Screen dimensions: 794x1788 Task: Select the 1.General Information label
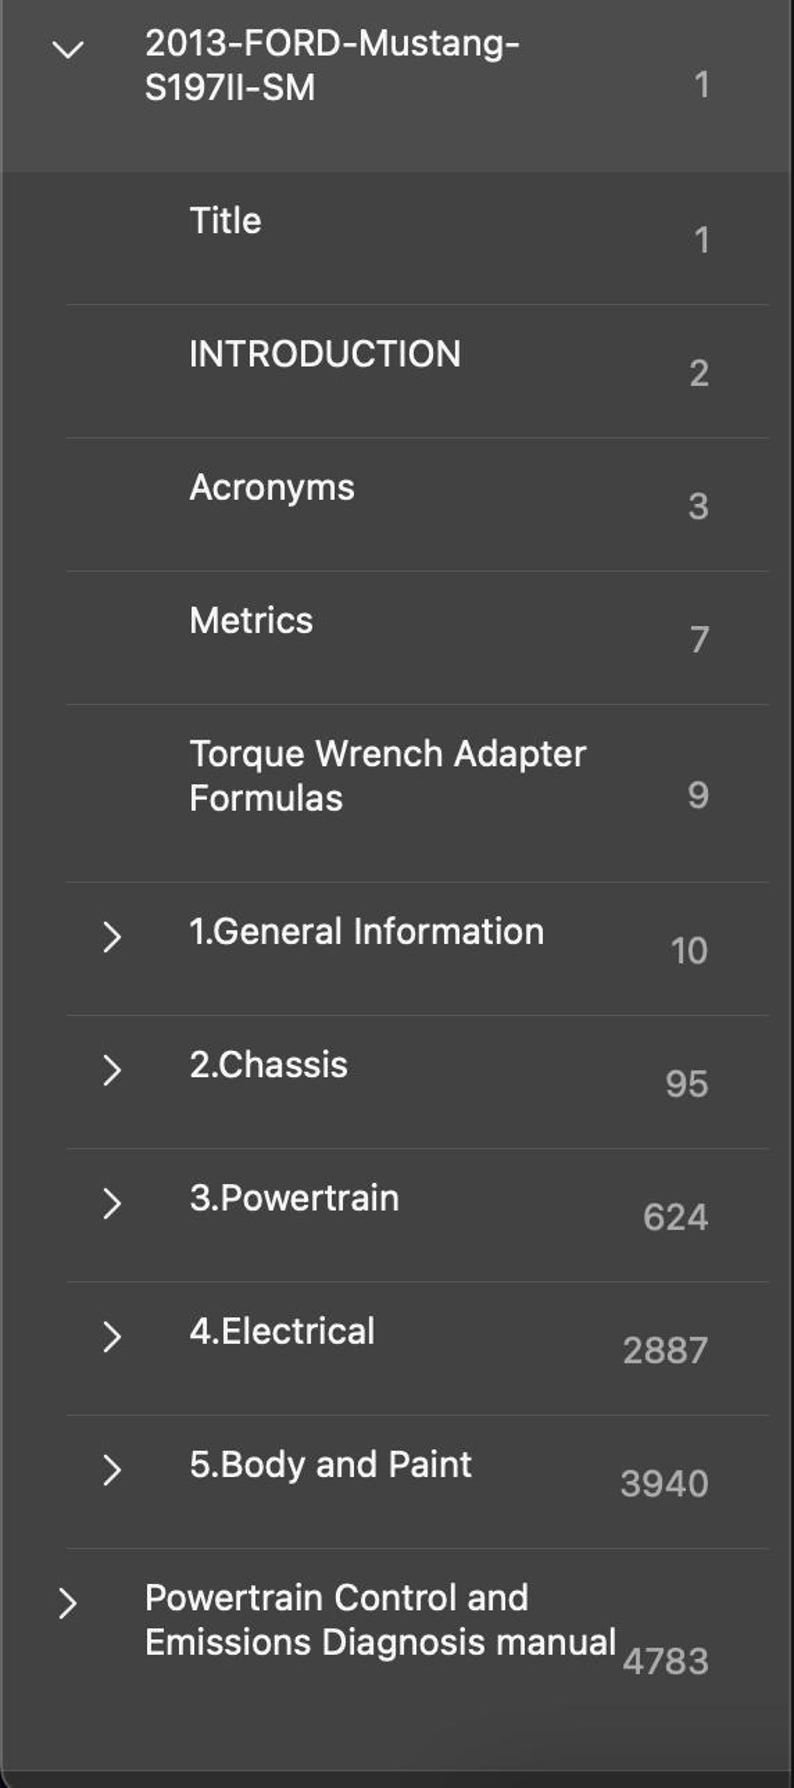[x=366, y=932]
